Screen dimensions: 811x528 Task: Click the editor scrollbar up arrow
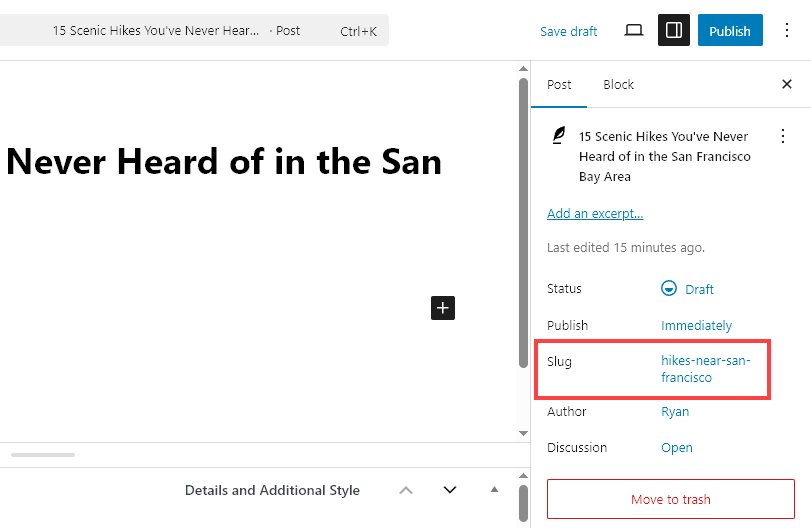coord(523,69)
